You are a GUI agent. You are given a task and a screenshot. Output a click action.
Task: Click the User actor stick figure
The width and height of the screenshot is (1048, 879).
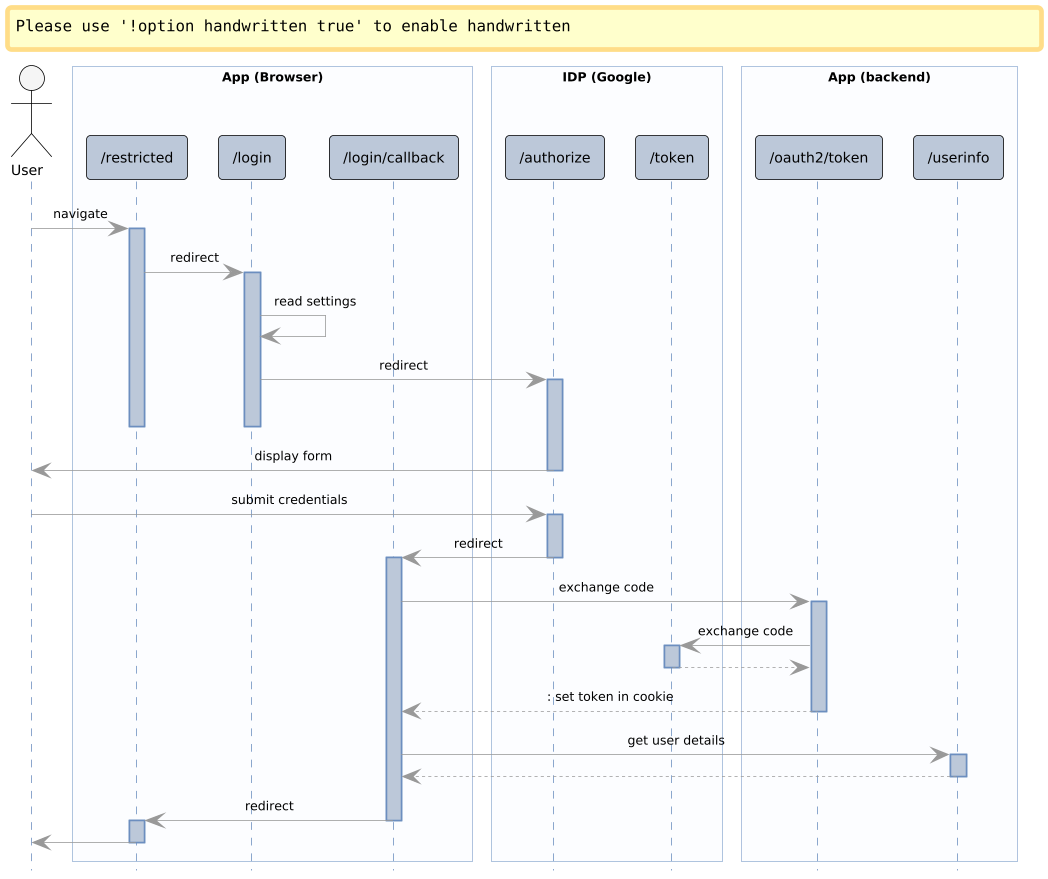click(x=31, y=111)
